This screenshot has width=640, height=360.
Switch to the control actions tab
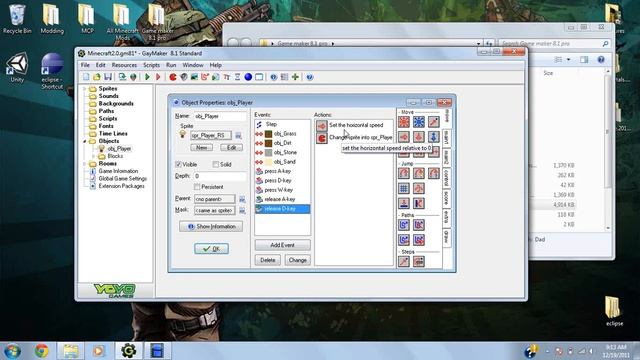tap(447, 178)
